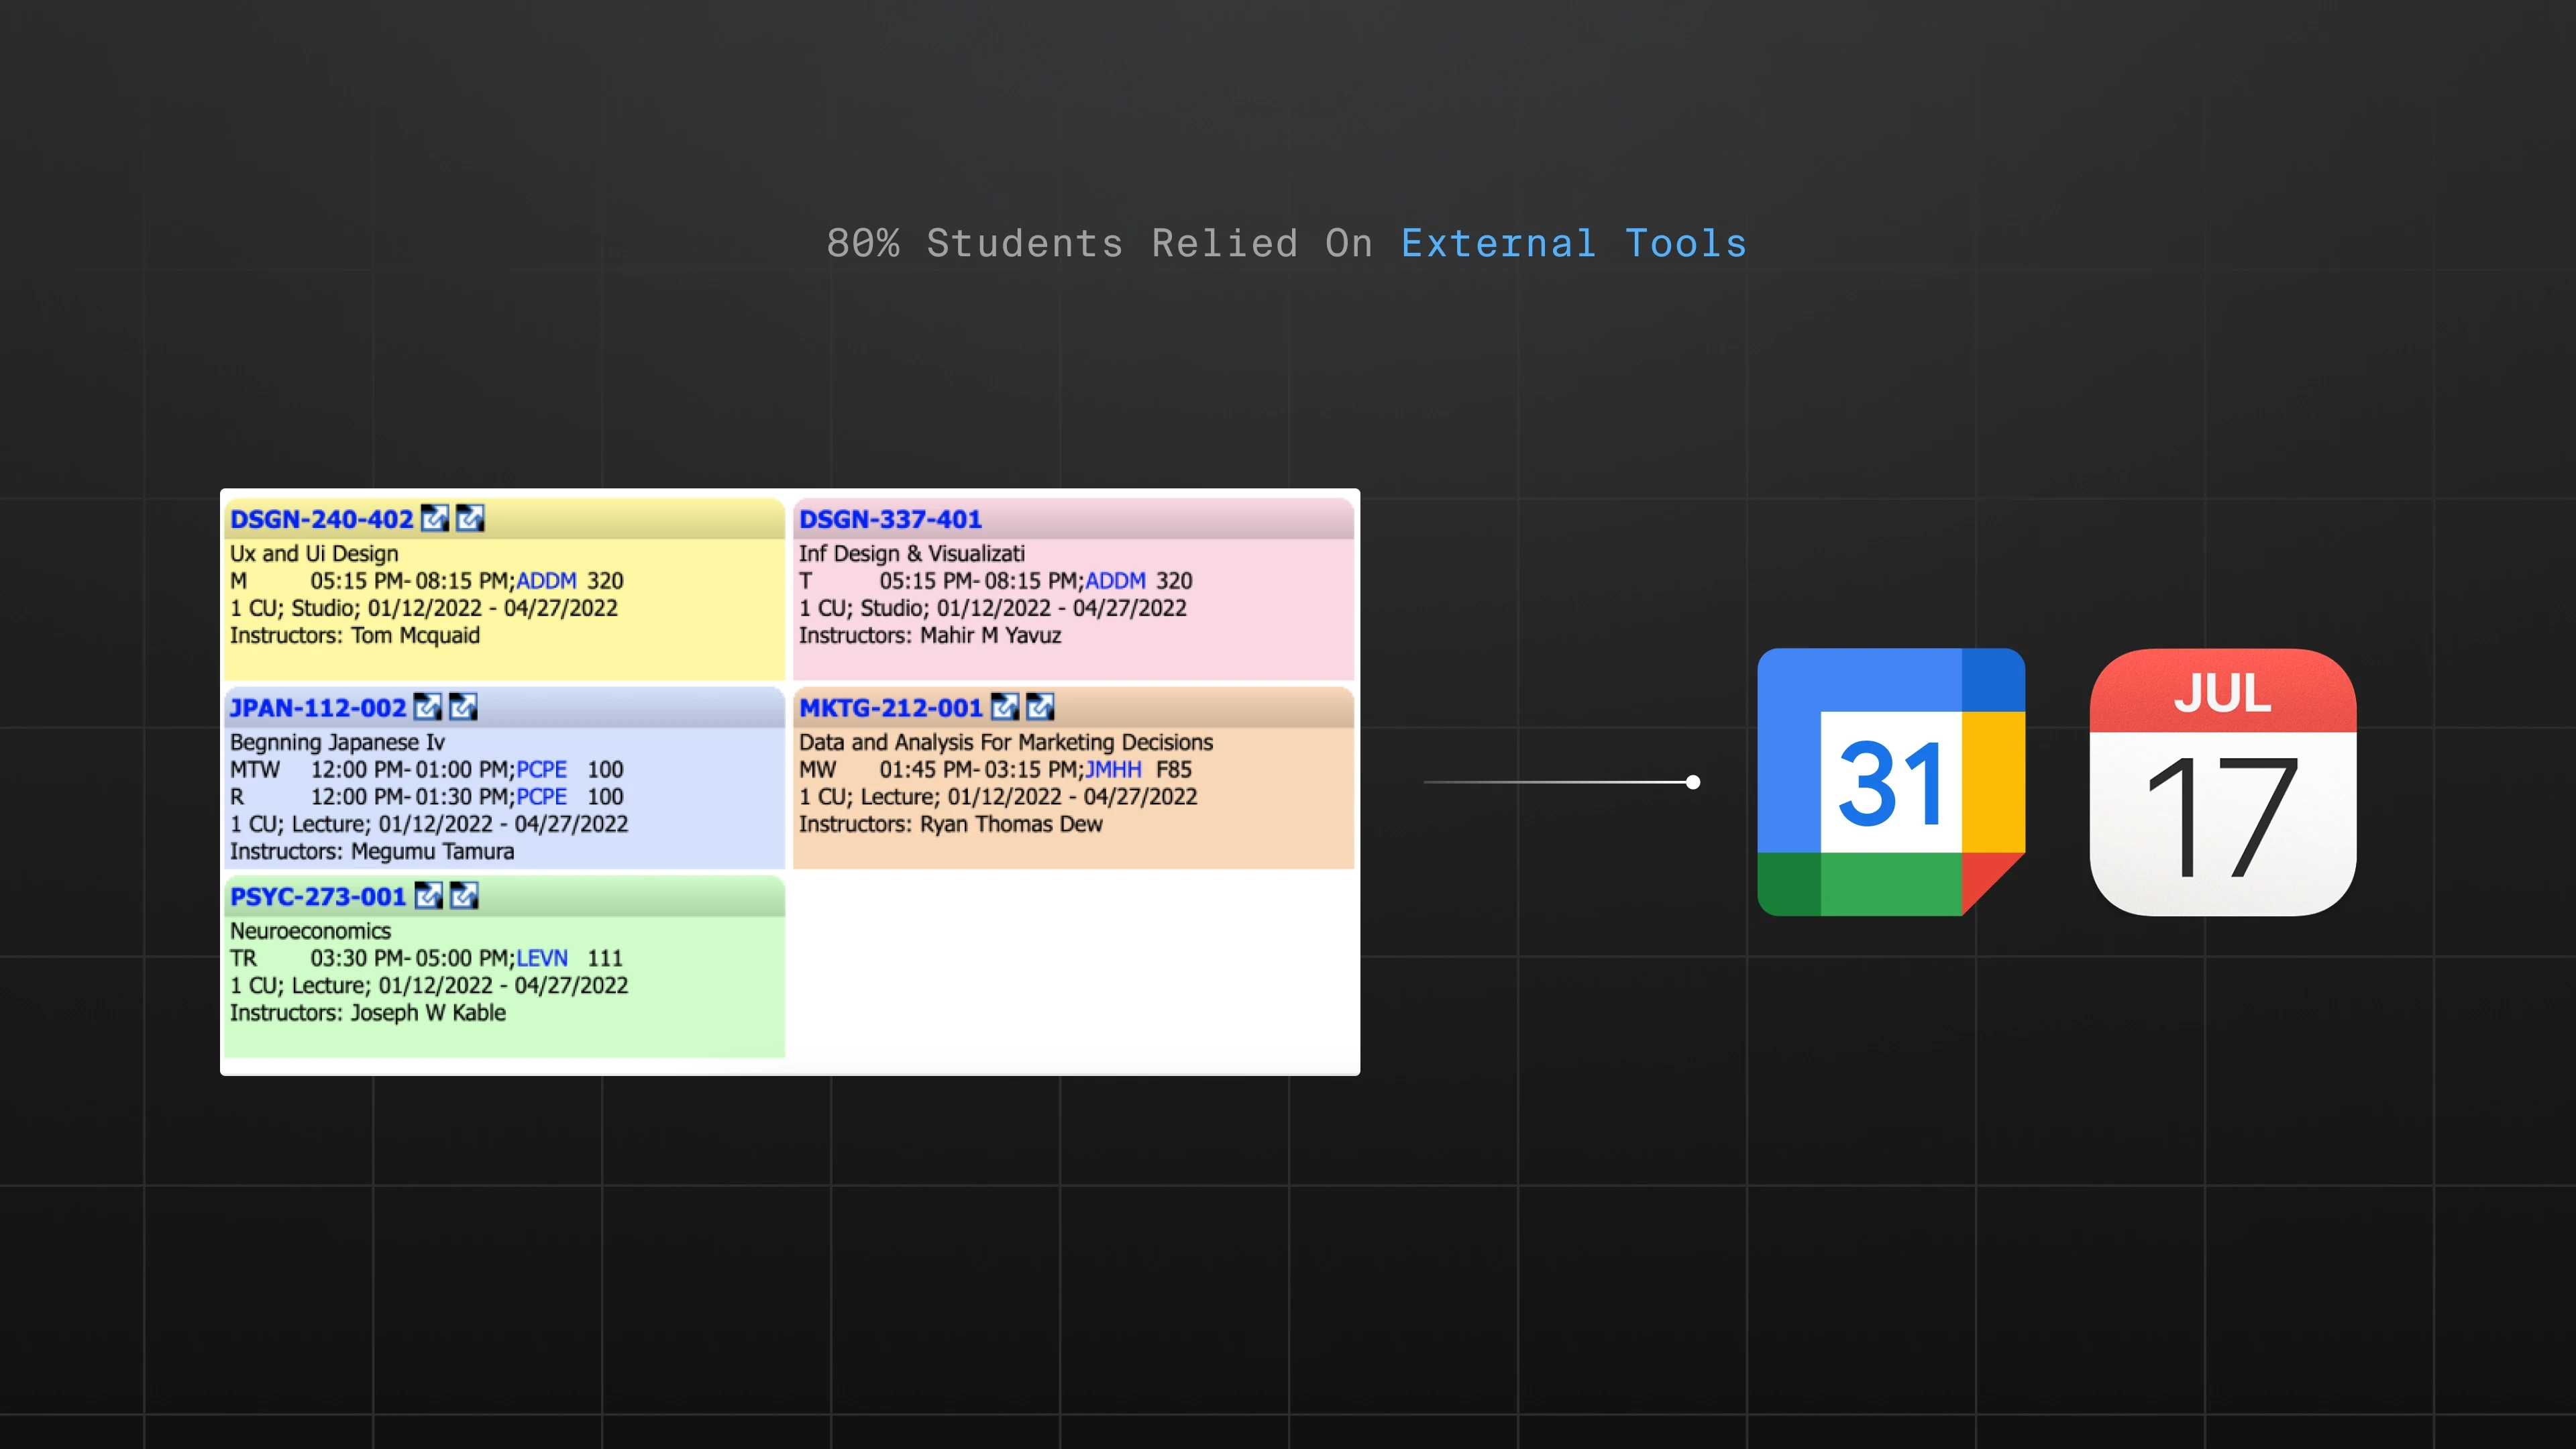The height and width of the screenshot is (1449, 2576).
Task: Click PCPE link on the MTW Japanese row
Action: [541, 770]
